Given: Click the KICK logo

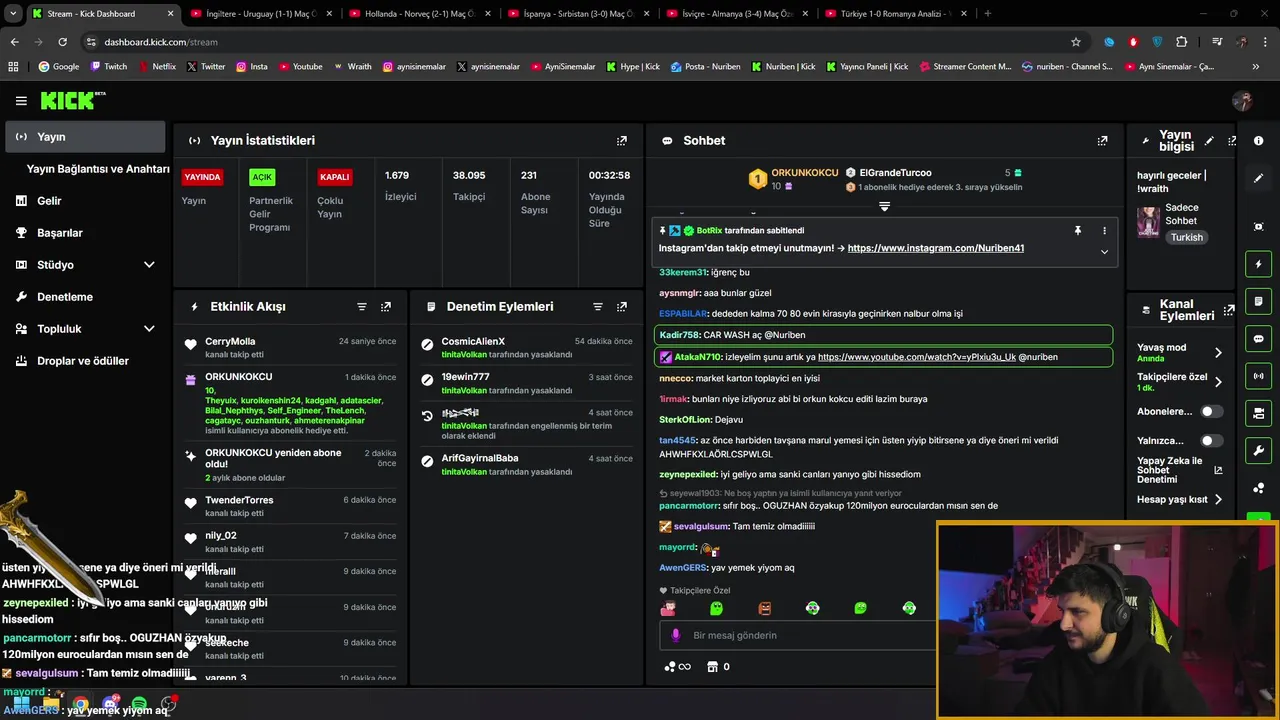Looking at the screenshot, I should [x=72, y=100].
